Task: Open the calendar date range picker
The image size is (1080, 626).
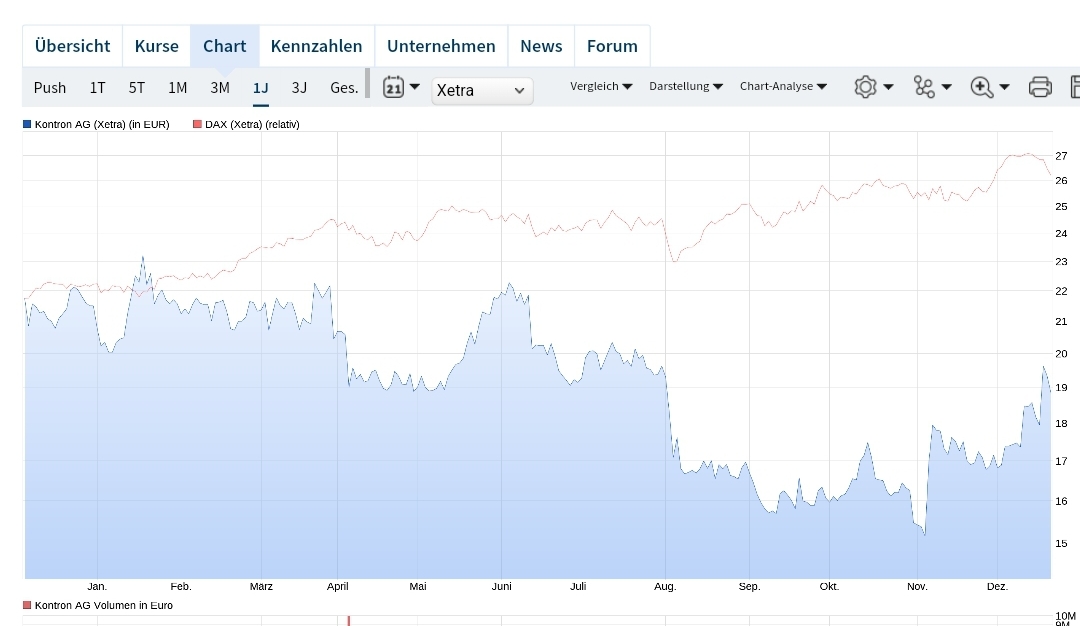Action: pyautogui.click(x=395, y=87)
